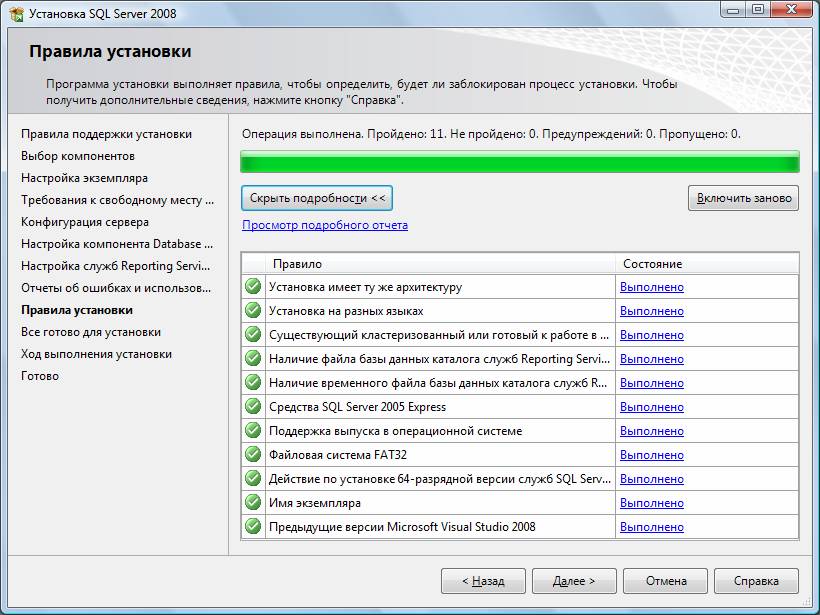
Task: Sort by the 'Состояние' column header
Action: pyautogui.click(x=706, y=264)
